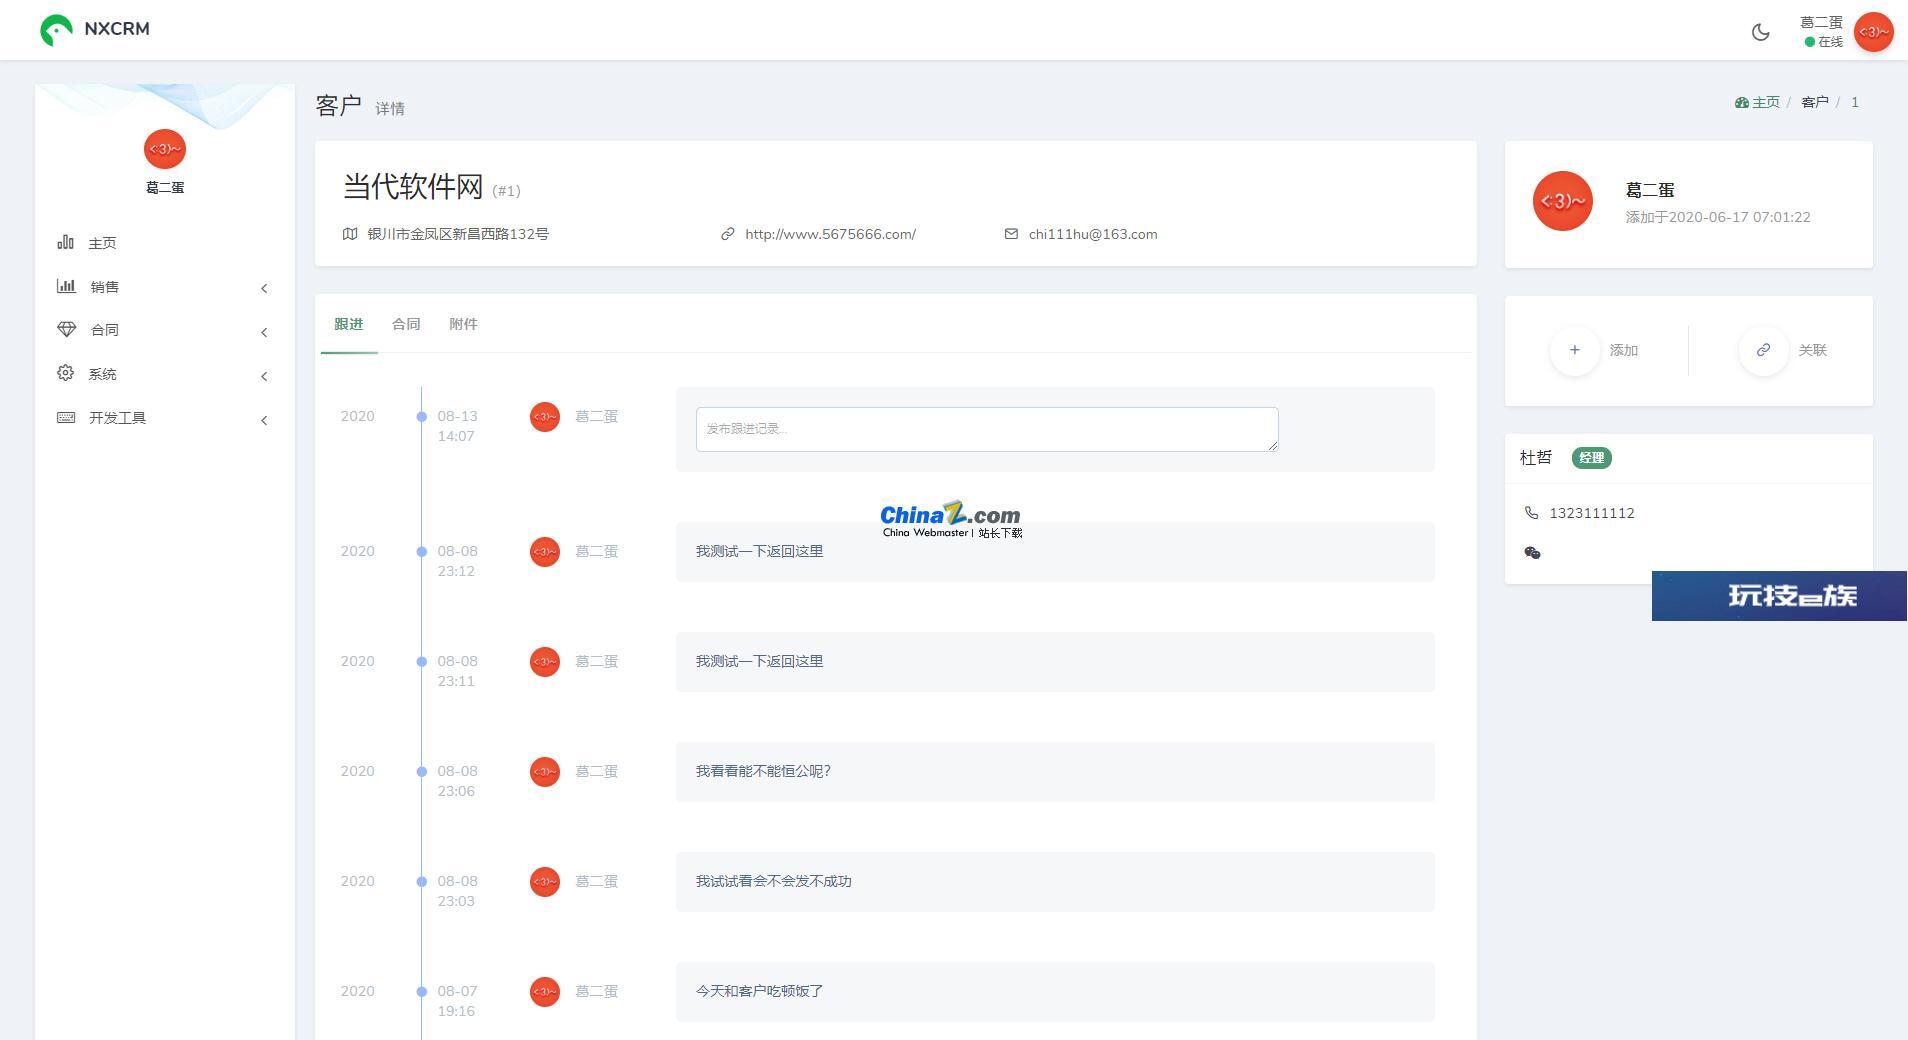Expand the 销售 sidebar menu
1908x1040 pixels.
pyautogui.click(x=264, y=288)
